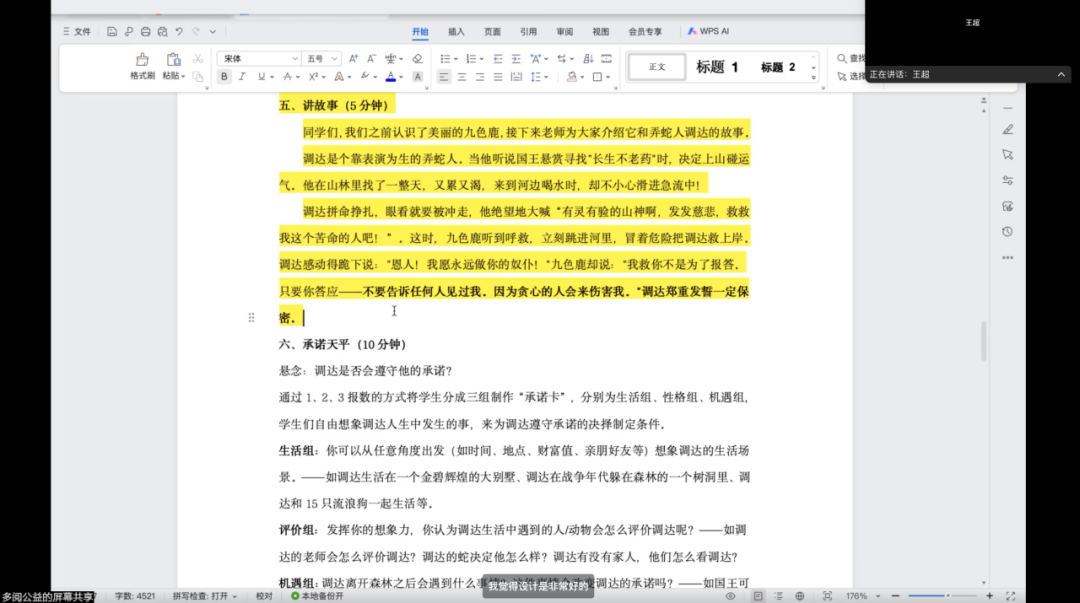
Task: Click the decrease indent icon
Action: 497,59
